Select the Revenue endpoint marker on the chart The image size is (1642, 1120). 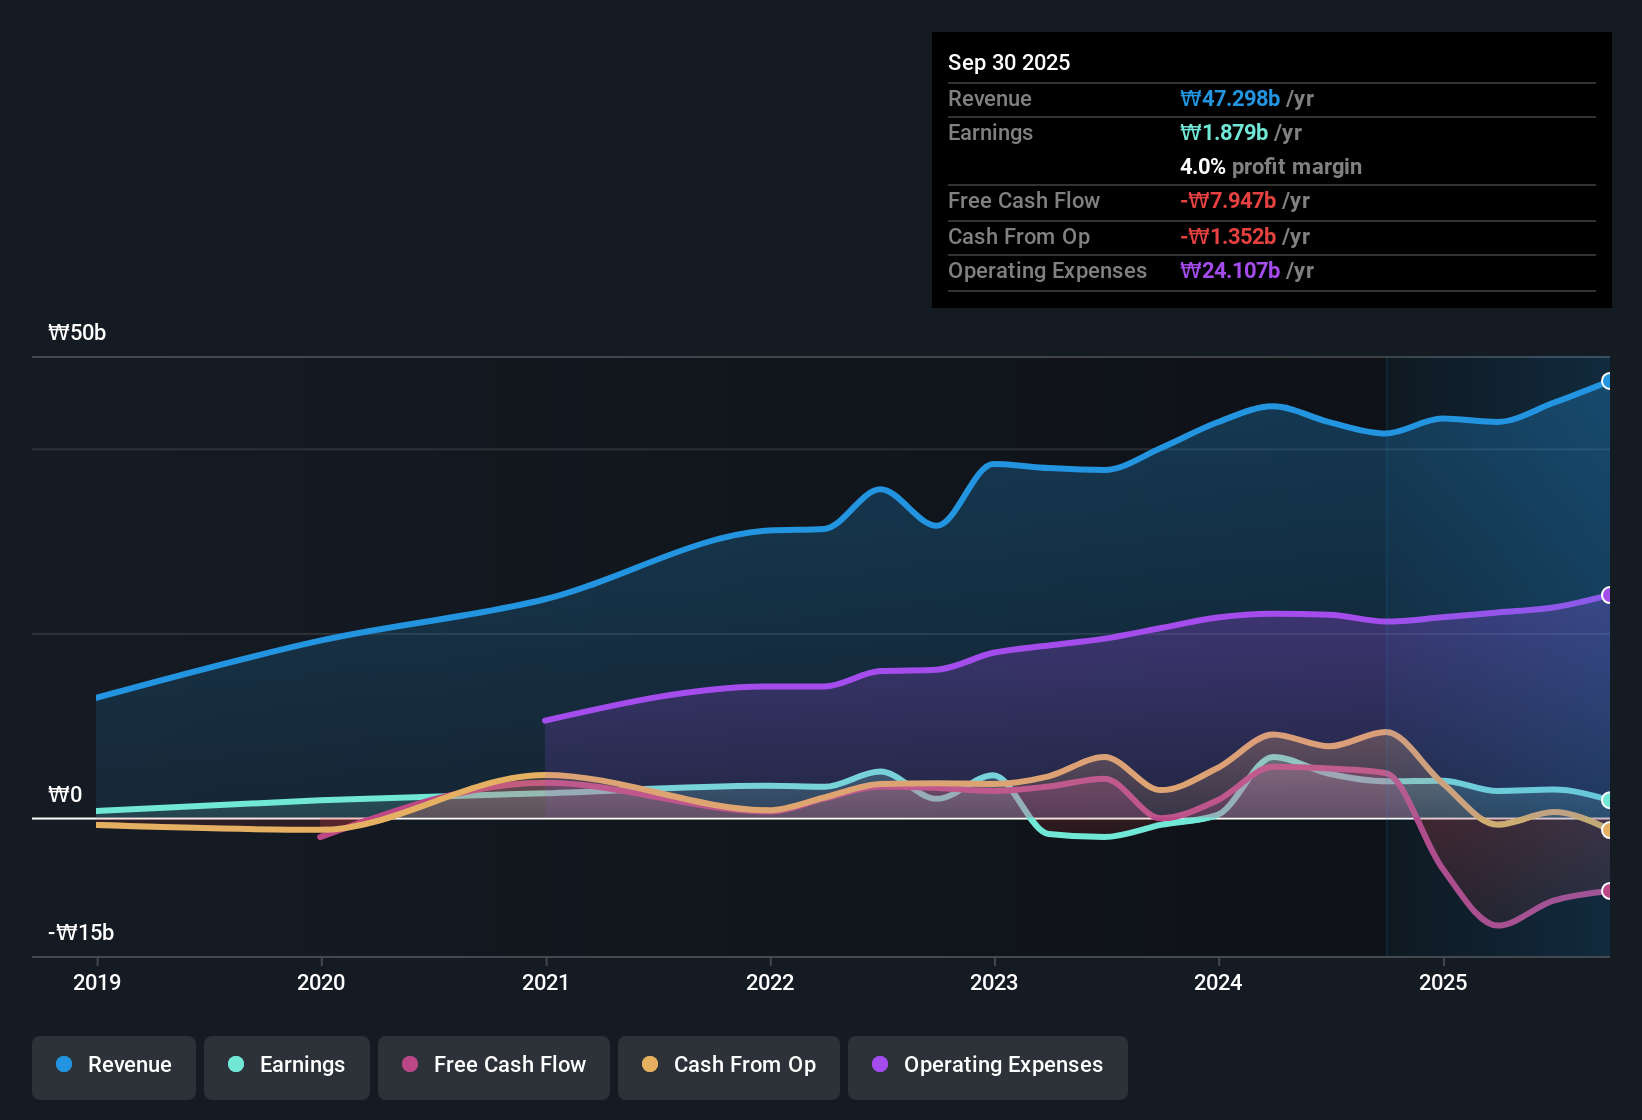pyautogui.click(x=1607, y=380)
